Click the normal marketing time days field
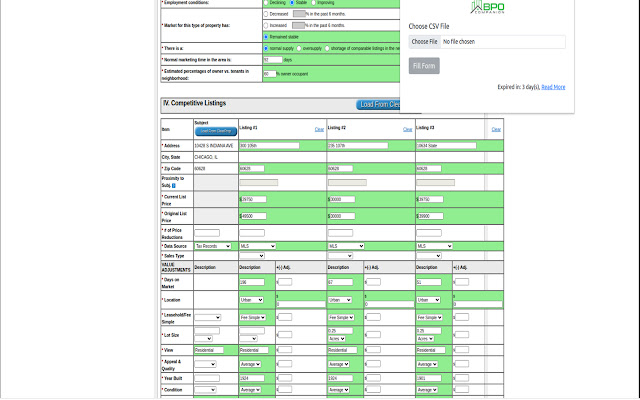Viewport: 640px width, 400px height. (272, 60)
